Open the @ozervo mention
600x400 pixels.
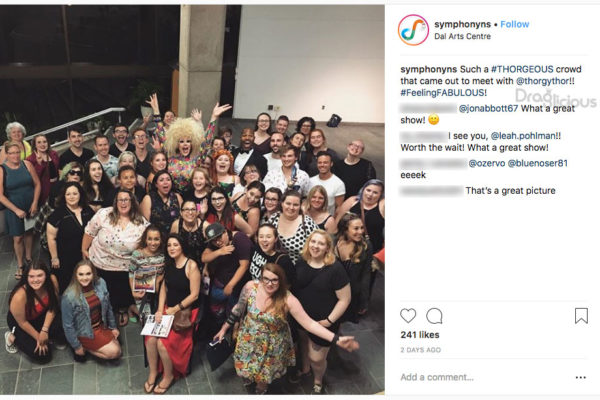(487, 163)
